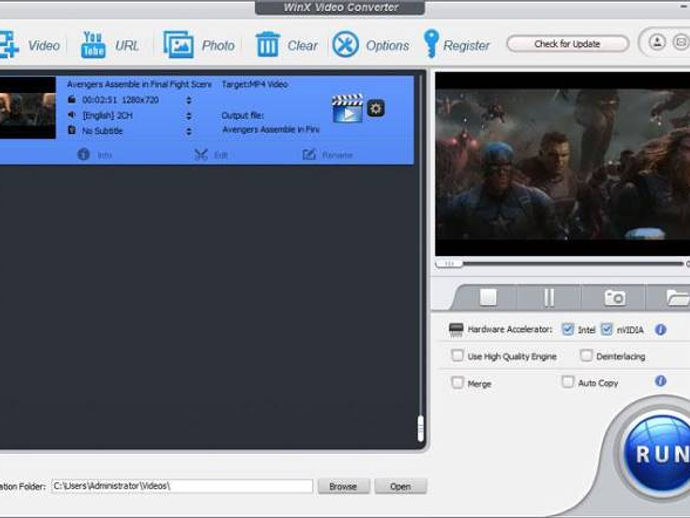The image size is (690, 518).
Task: Expand the [English] 2CH audio selector
Action: coord(189,116)
